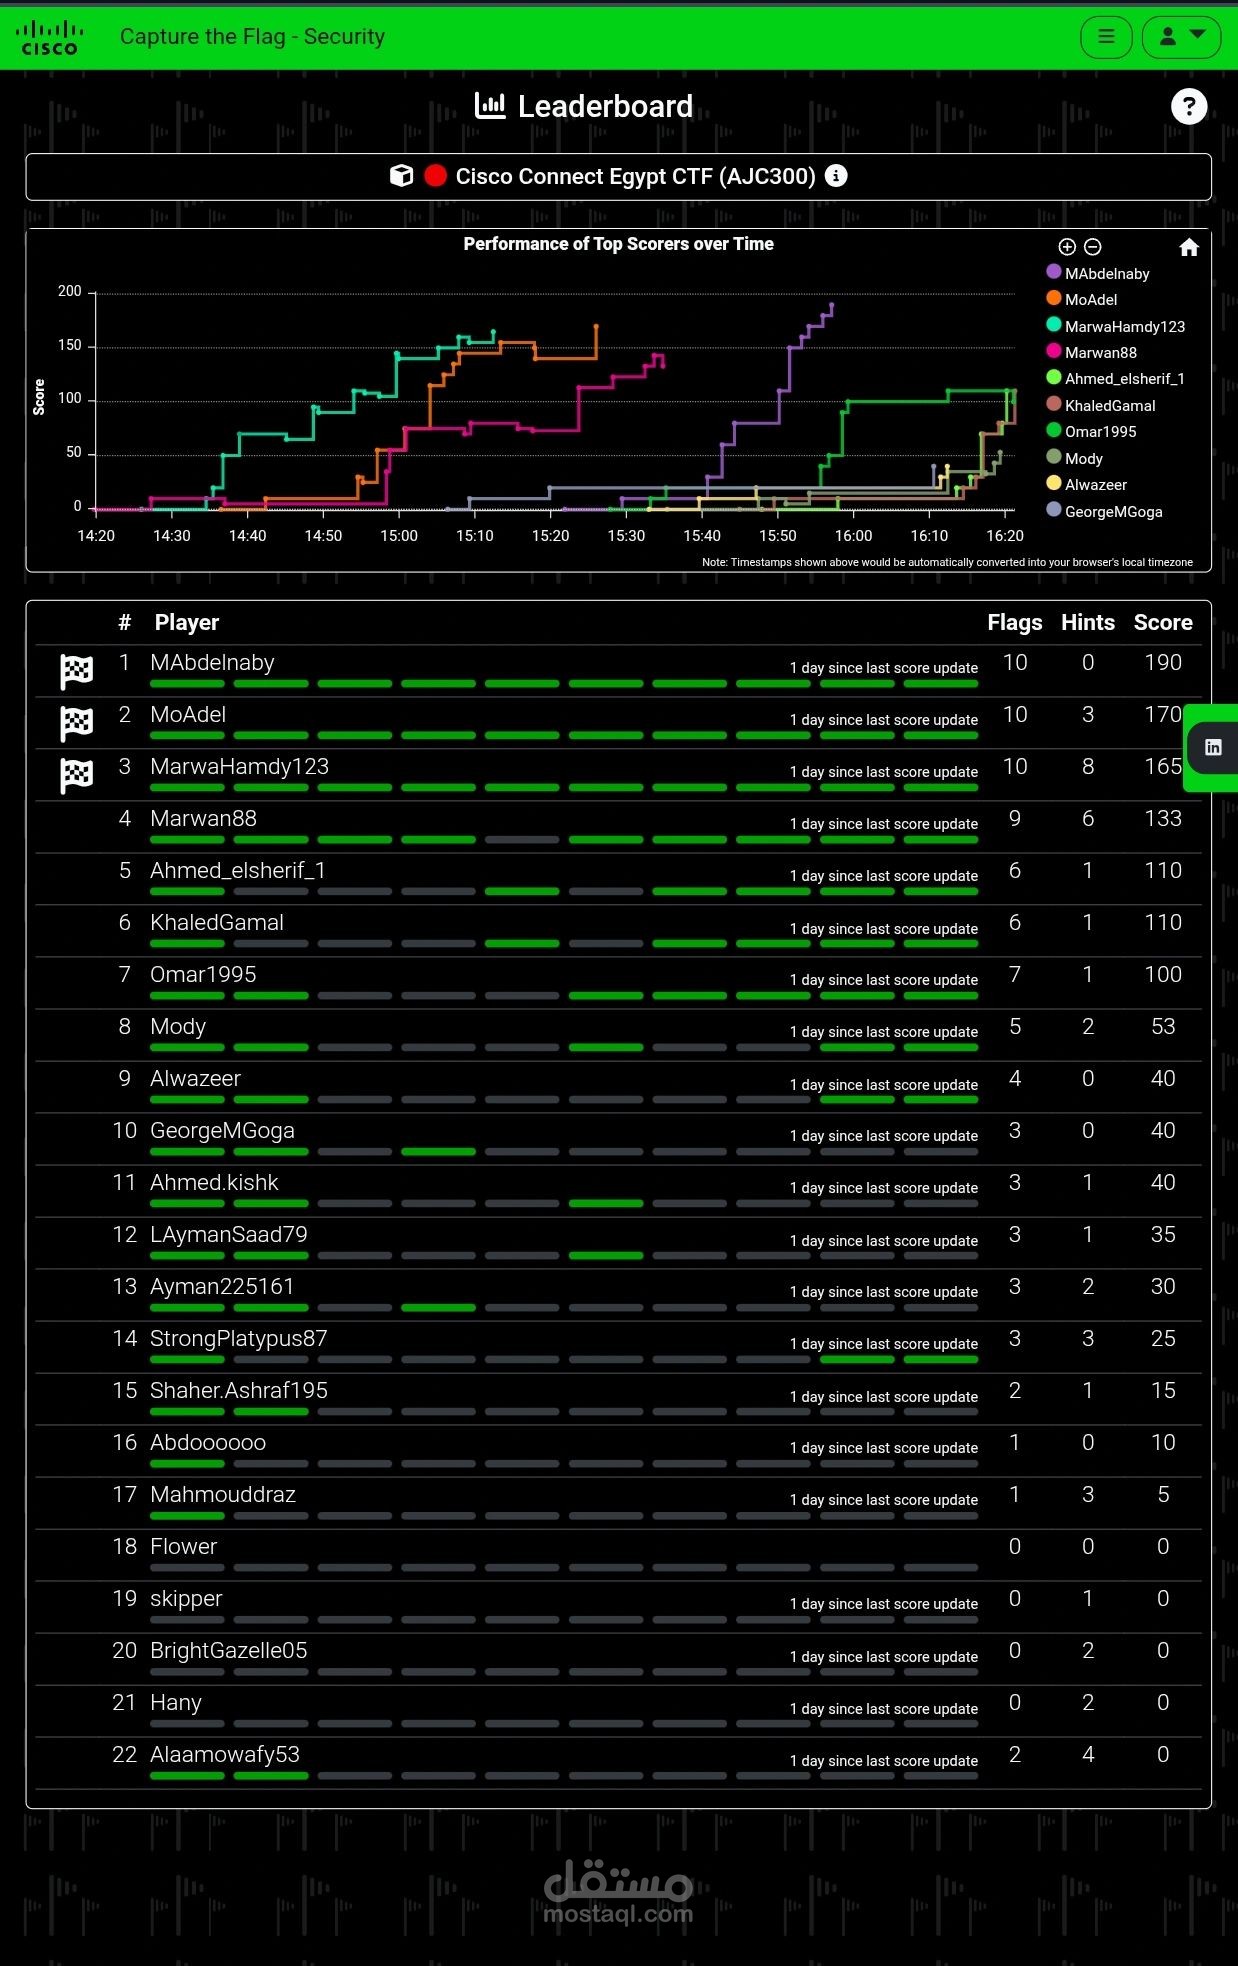Toggle KhaledGamal series in chart legend
Image resolution: width=1238 pixels, height=1966 pixels.
1101,405
